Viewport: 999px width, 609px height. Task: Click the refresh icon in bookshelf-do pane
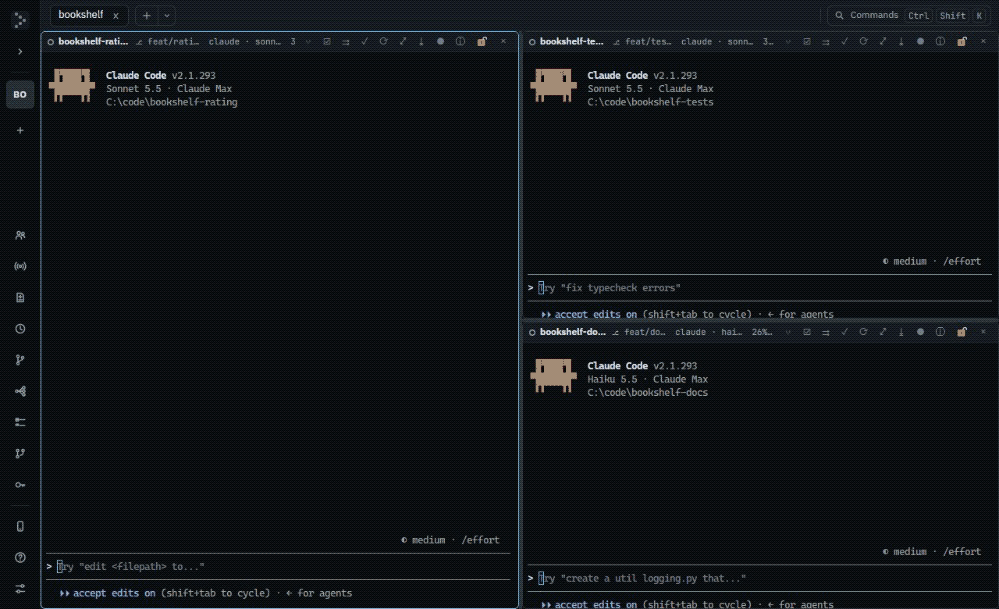(863, 332)
